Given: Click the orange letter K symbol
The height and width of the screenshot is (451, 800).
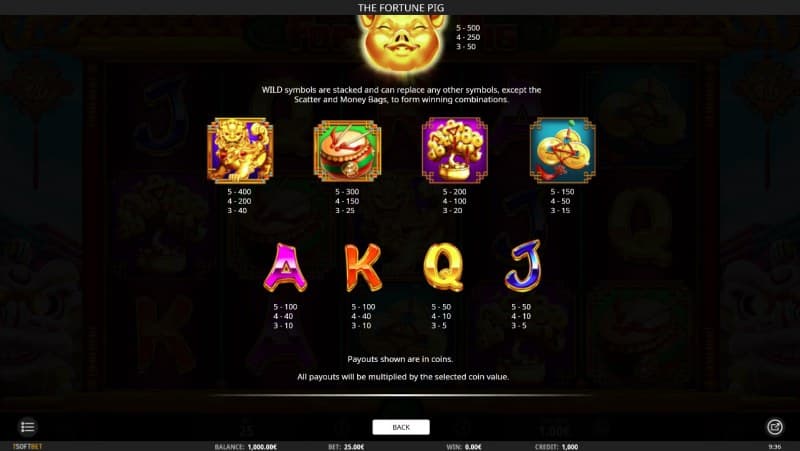Looking at the screenshot, I should tap(363, 267).
